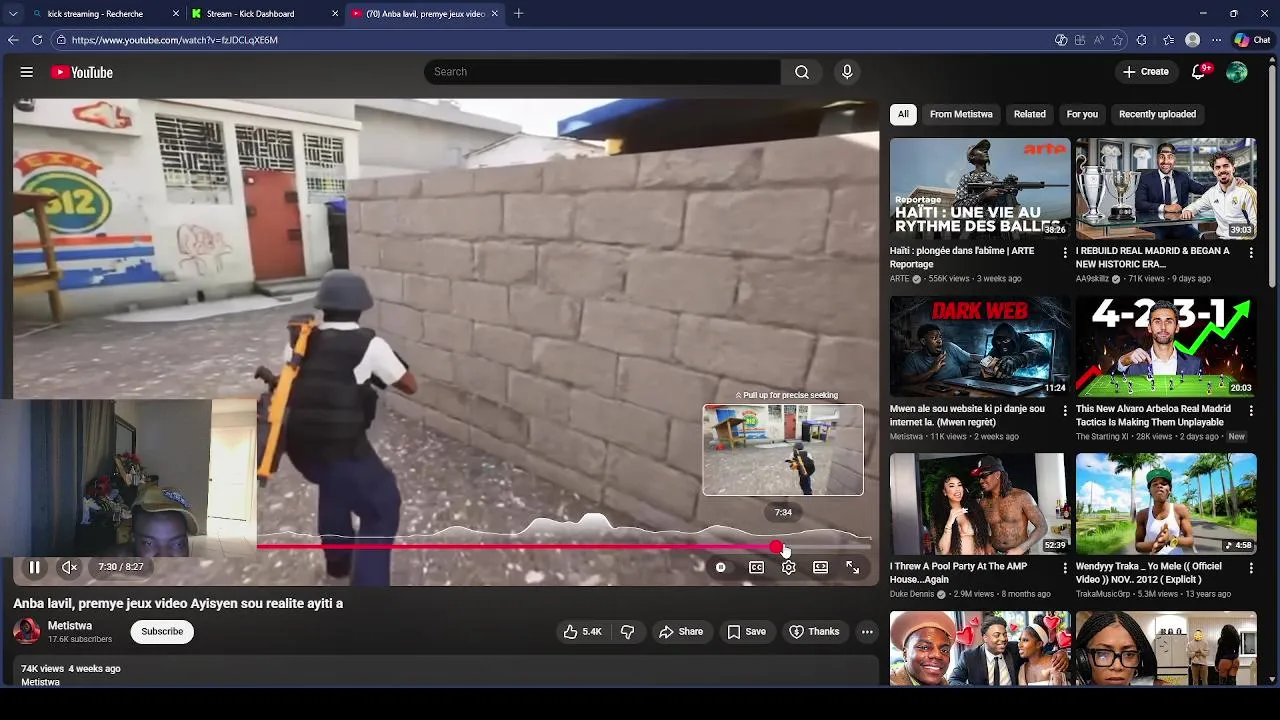Open options menu for Dark Web video

tap(1064, 411)
